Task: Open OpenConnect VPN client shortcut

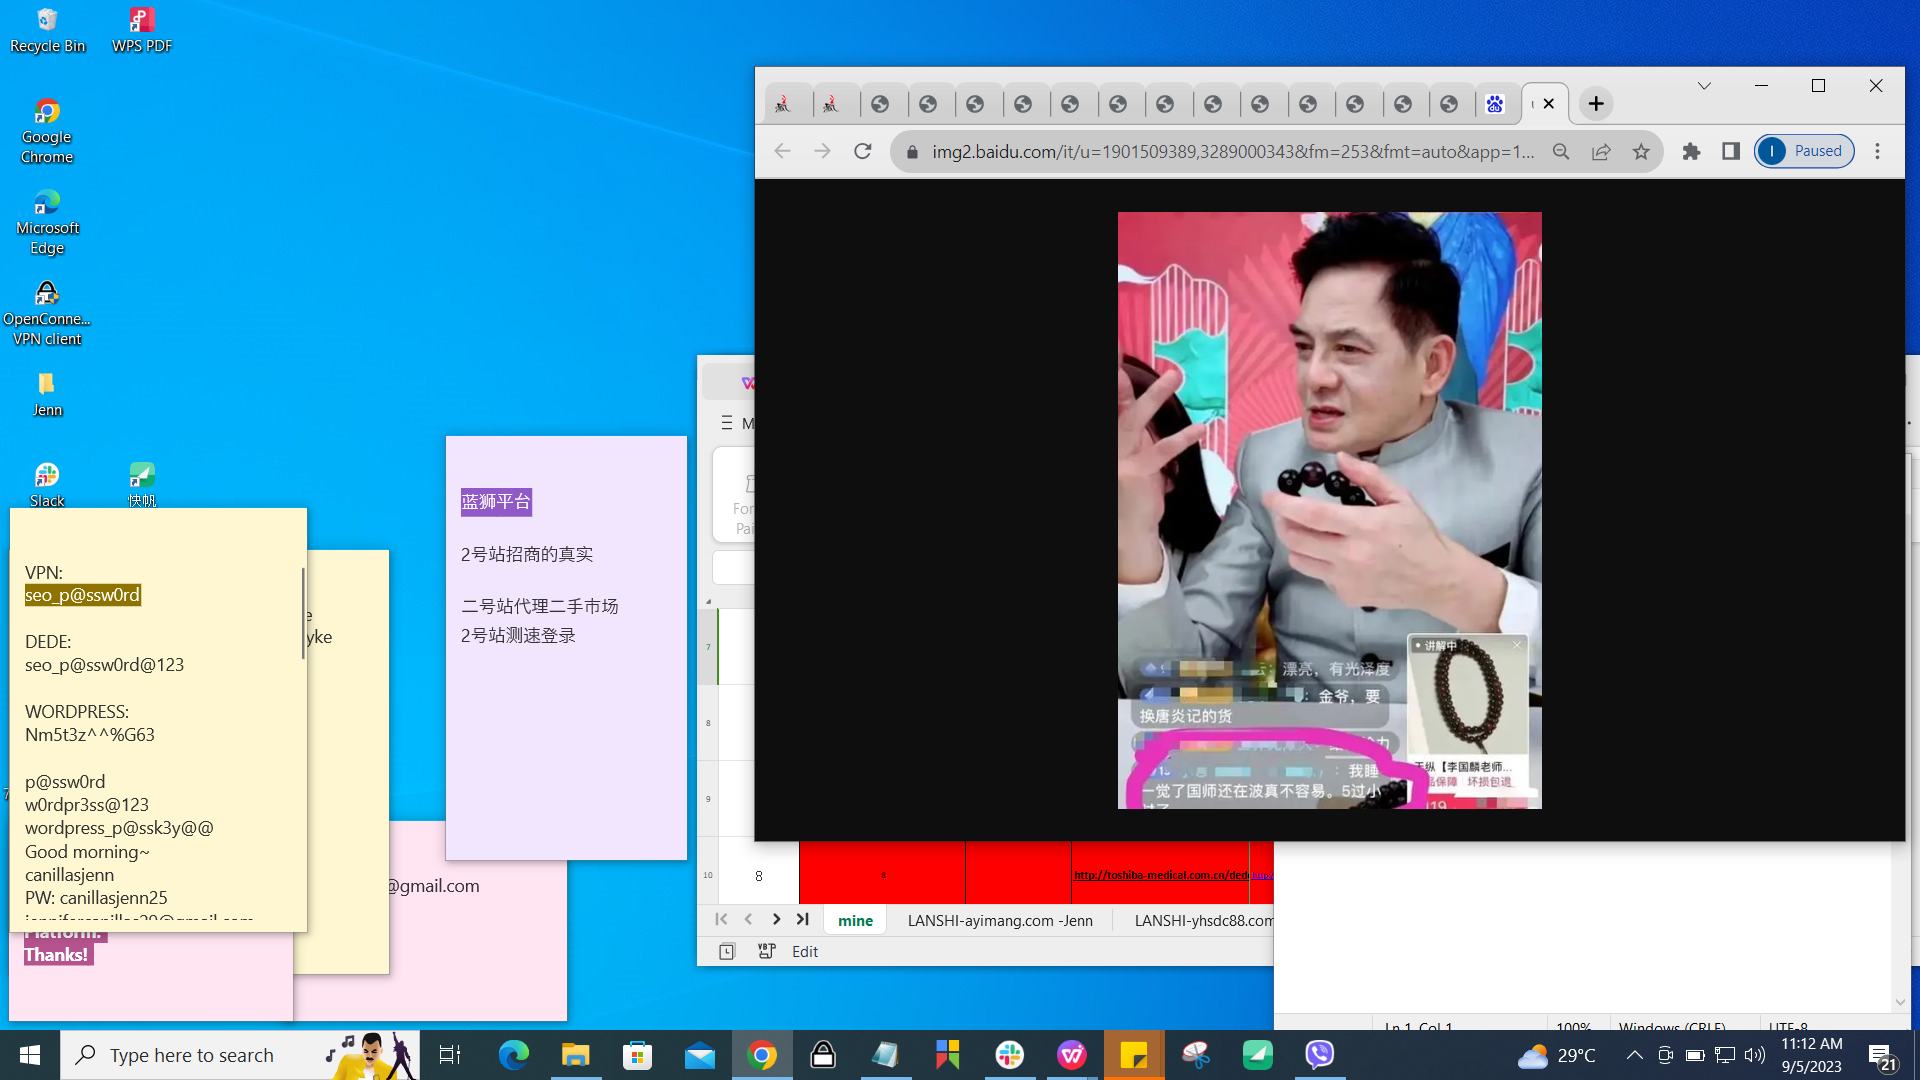Action: tap(47, 313)
